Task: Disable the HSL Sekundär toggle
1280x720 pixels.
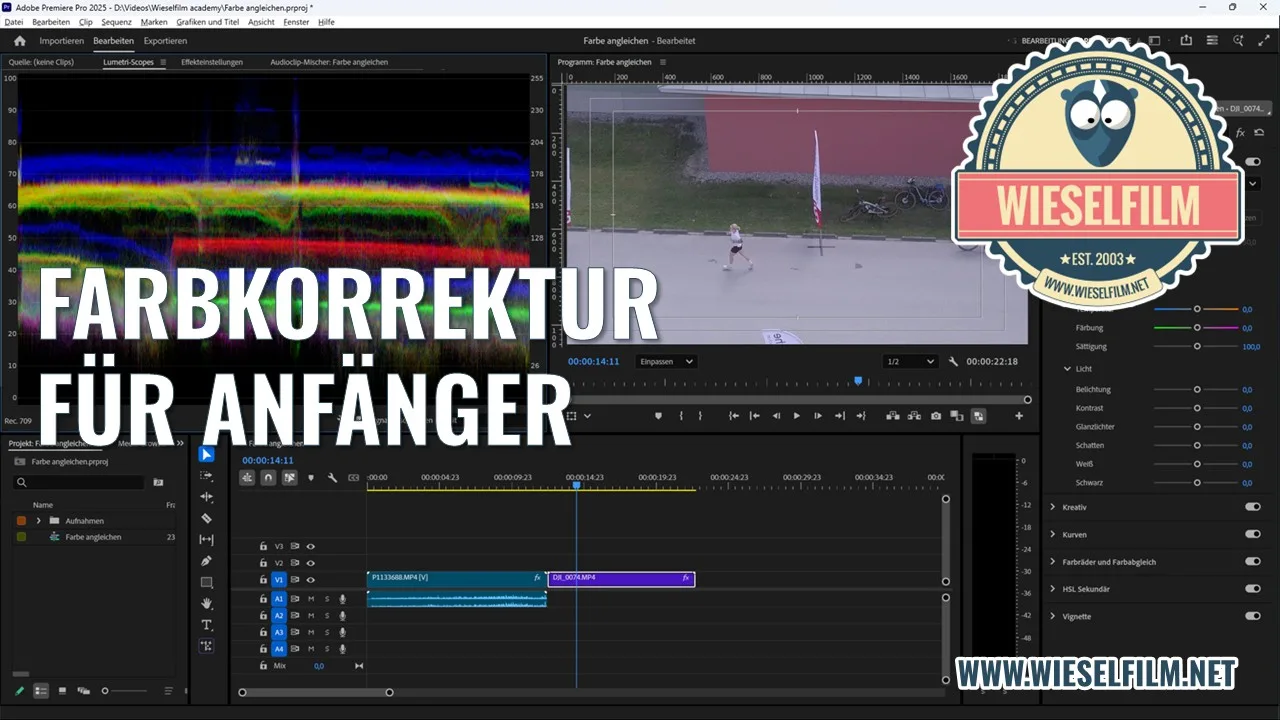Action: pos(1252,589)
